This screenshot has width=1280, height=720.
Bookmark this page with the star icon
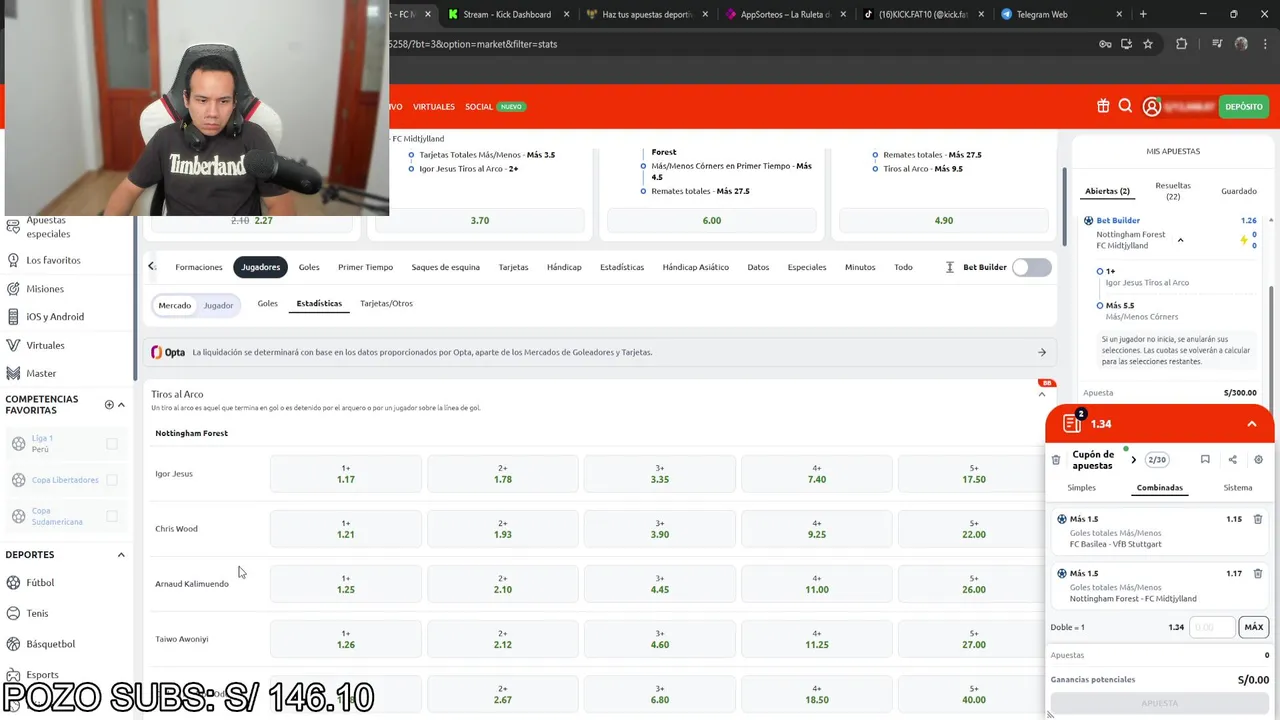1148,44
